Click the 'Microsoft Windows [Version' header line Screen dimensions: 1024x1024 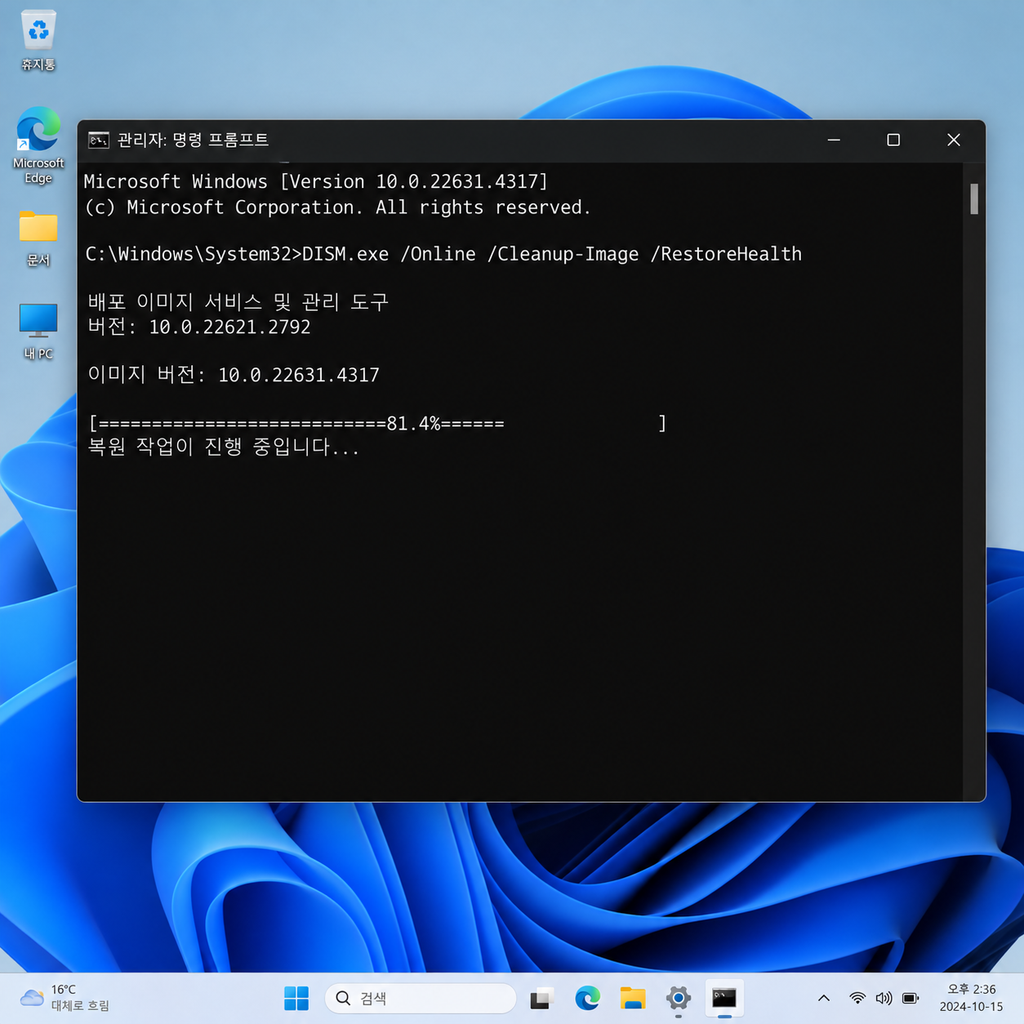316,182
